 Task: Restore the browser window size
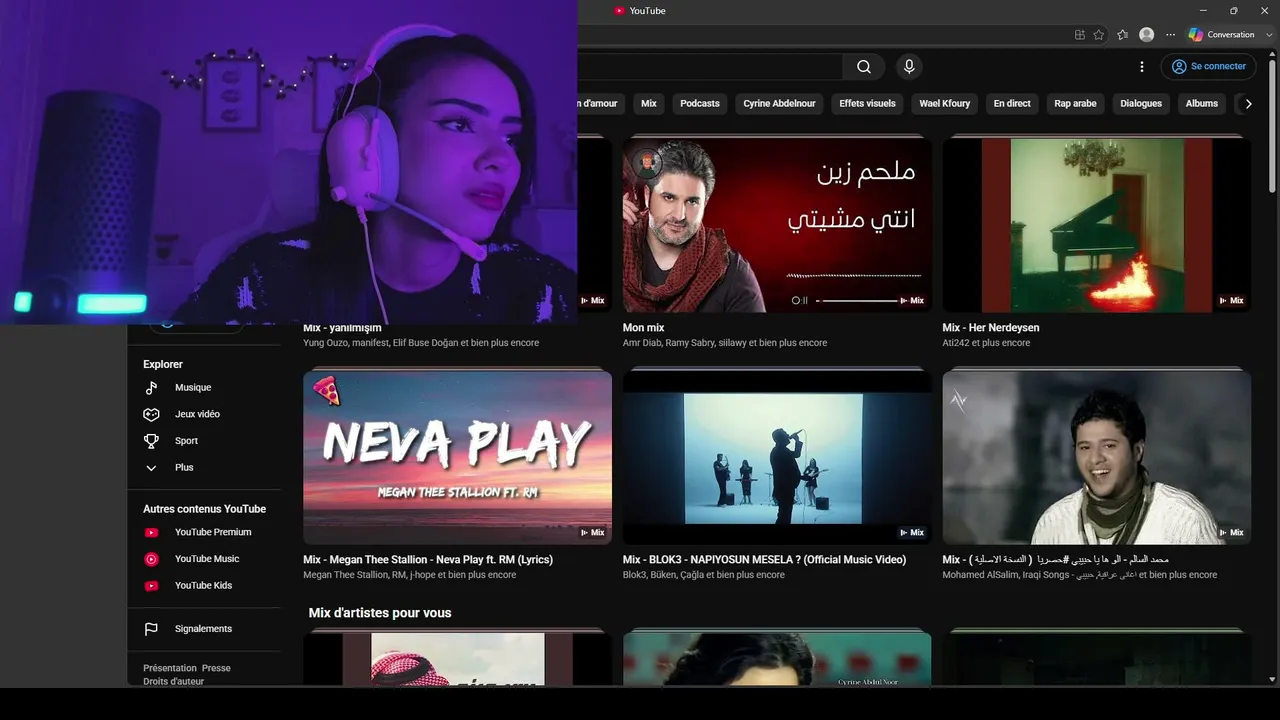(1233, 11)
